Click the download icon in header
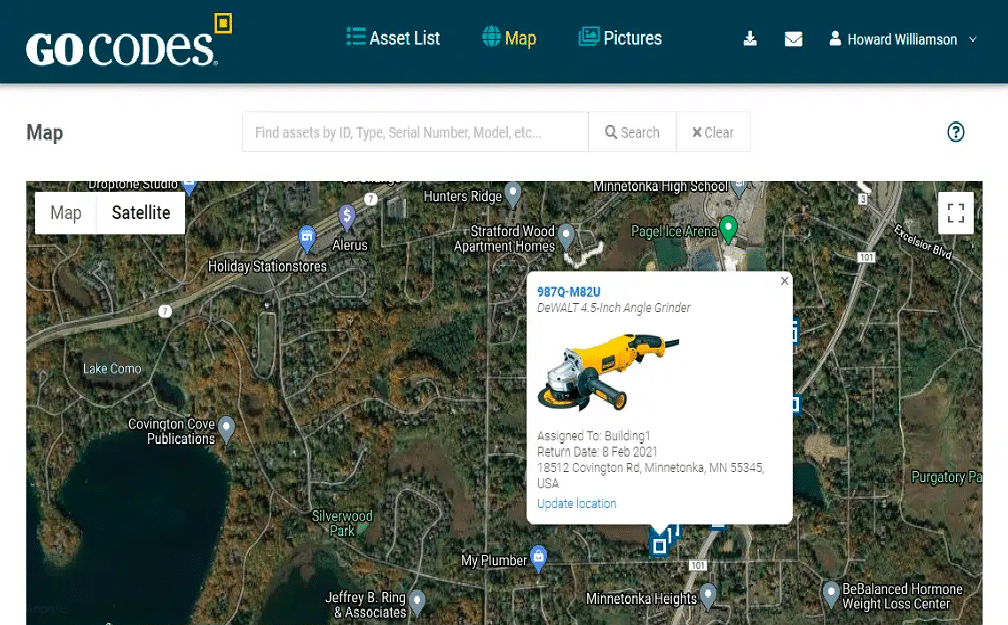This screenshot has height=625, width=1008. 750,39
